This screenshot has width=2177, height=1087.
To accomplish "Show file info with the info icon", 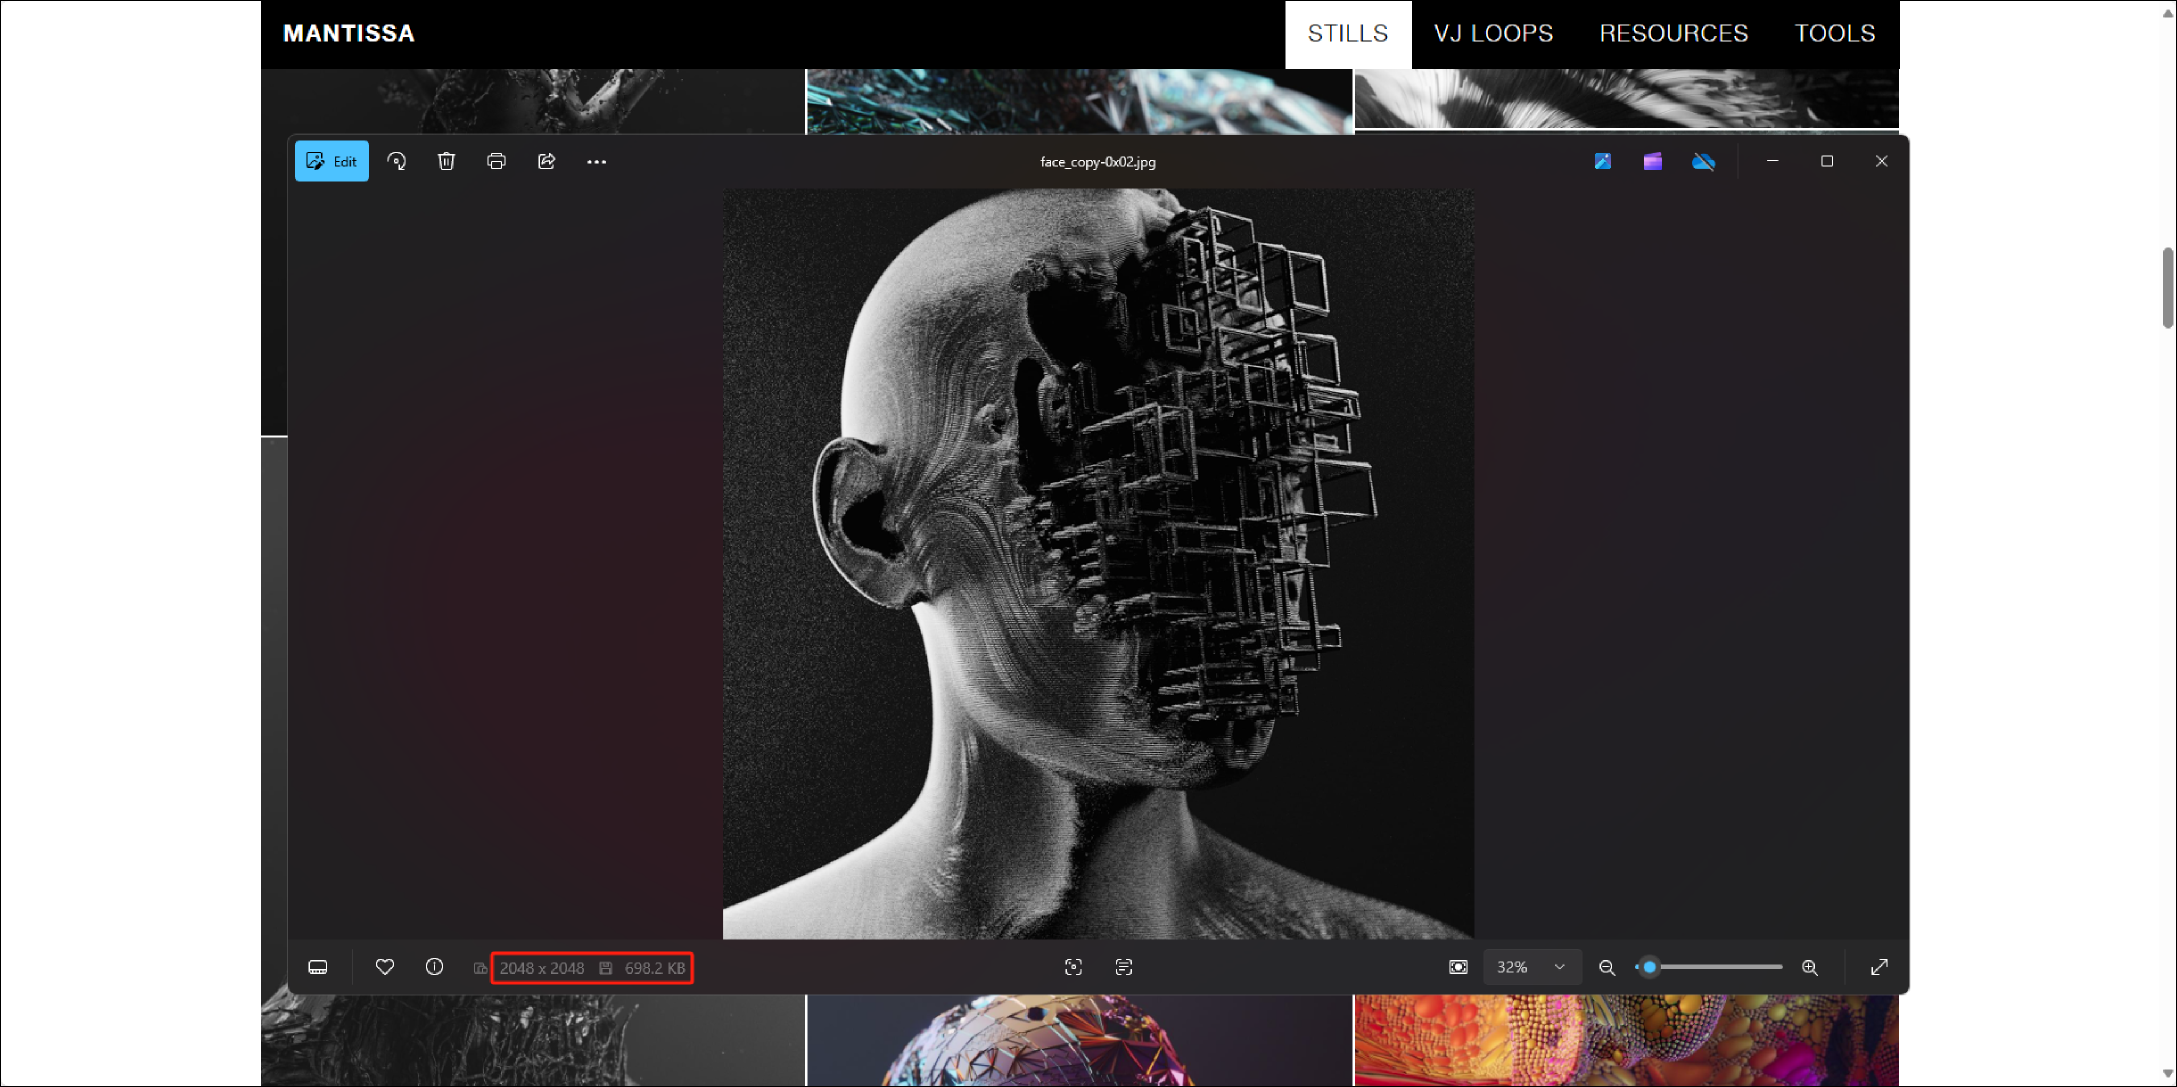I will (x=434, y=967).
